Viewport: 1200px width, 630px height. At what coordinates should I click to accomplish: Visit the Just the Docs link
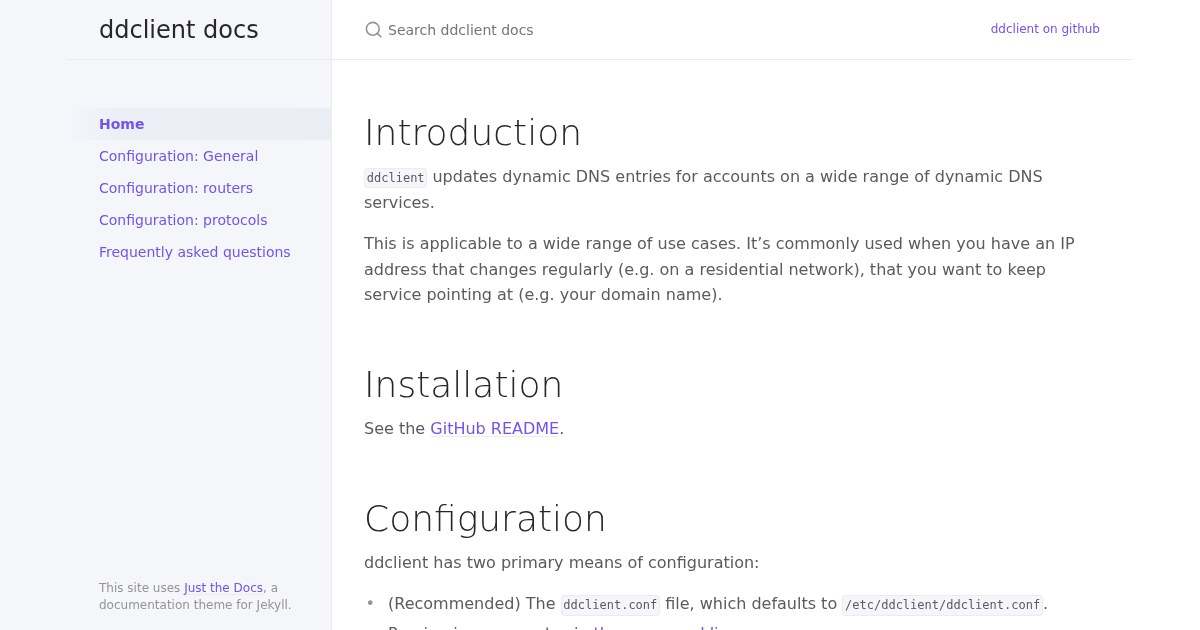click(x=223, y=588)
